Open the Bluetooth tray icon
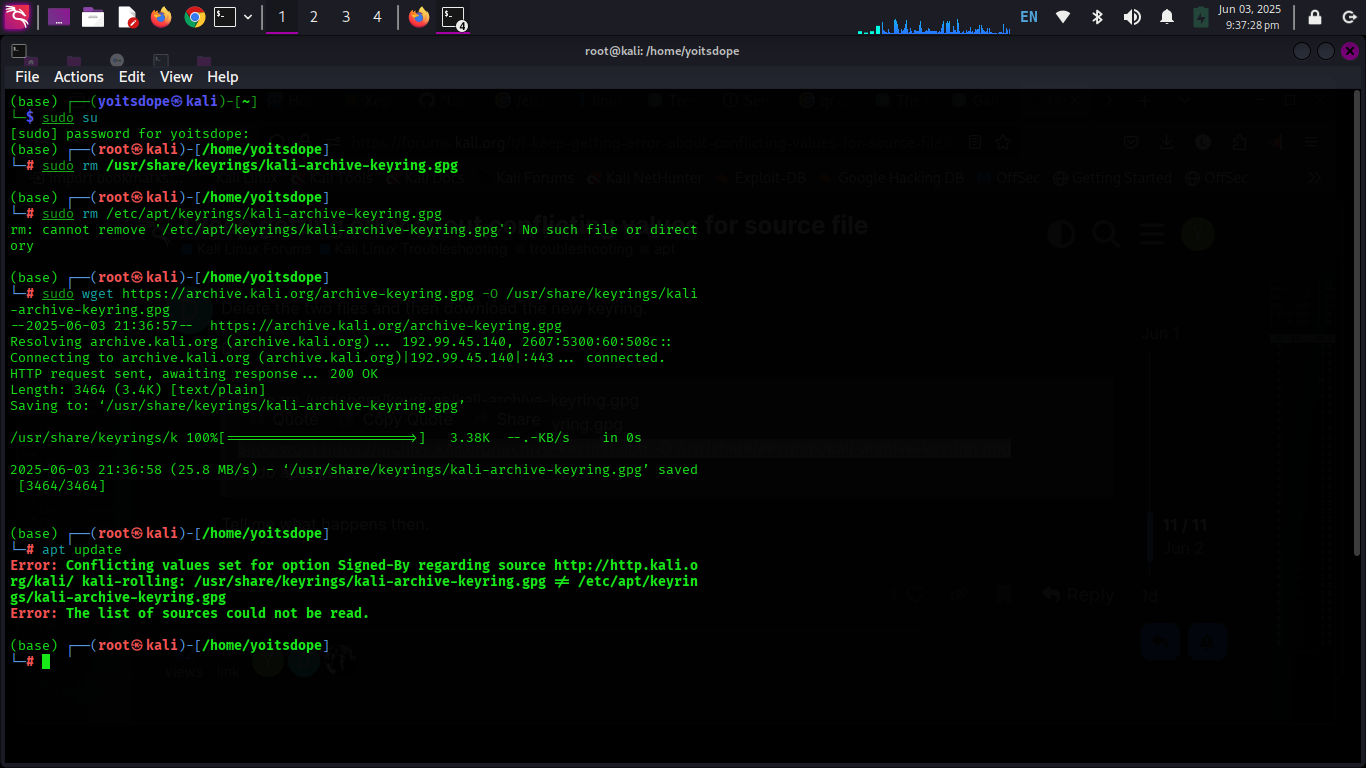This screenshot has width=1366, height=768. [x=1097, y=17]
